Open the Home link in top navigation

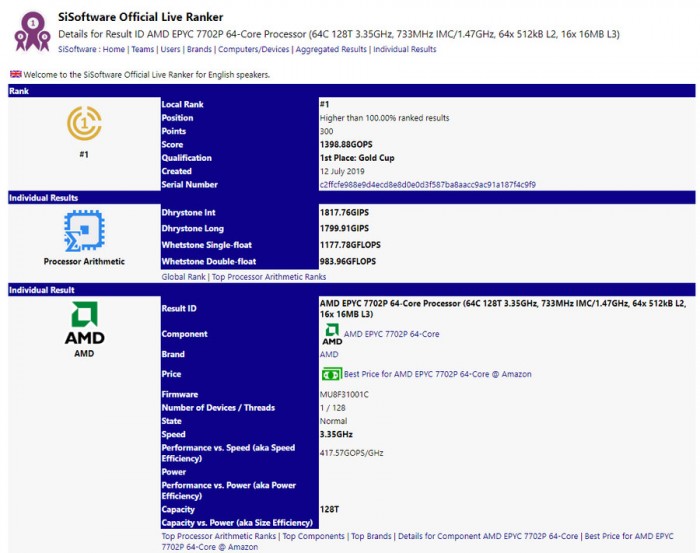[x=114, y=49]
